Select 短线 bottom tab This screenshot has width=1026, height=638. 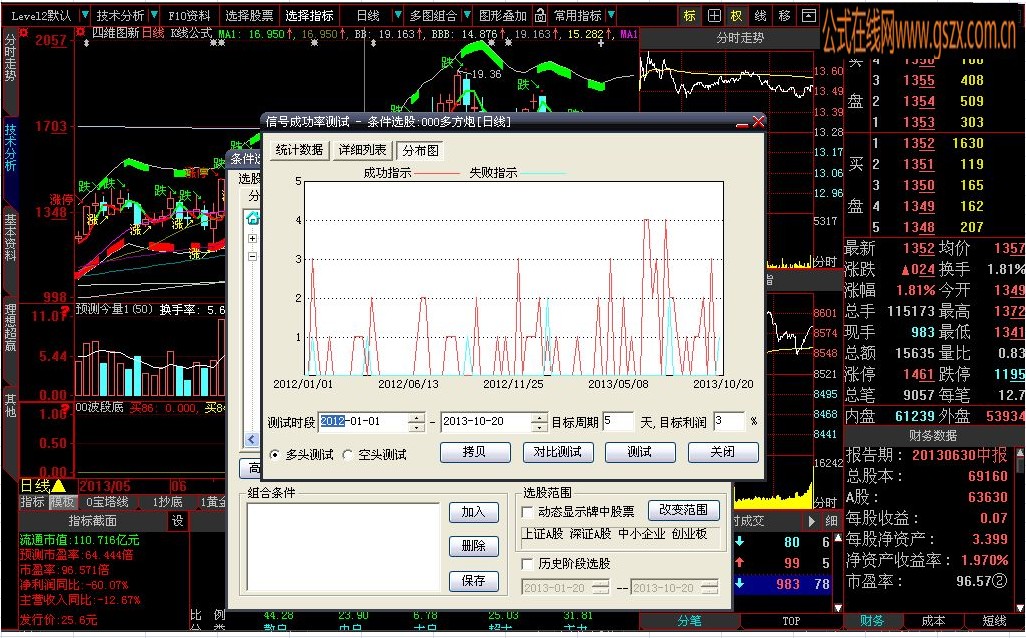(994, 620)
